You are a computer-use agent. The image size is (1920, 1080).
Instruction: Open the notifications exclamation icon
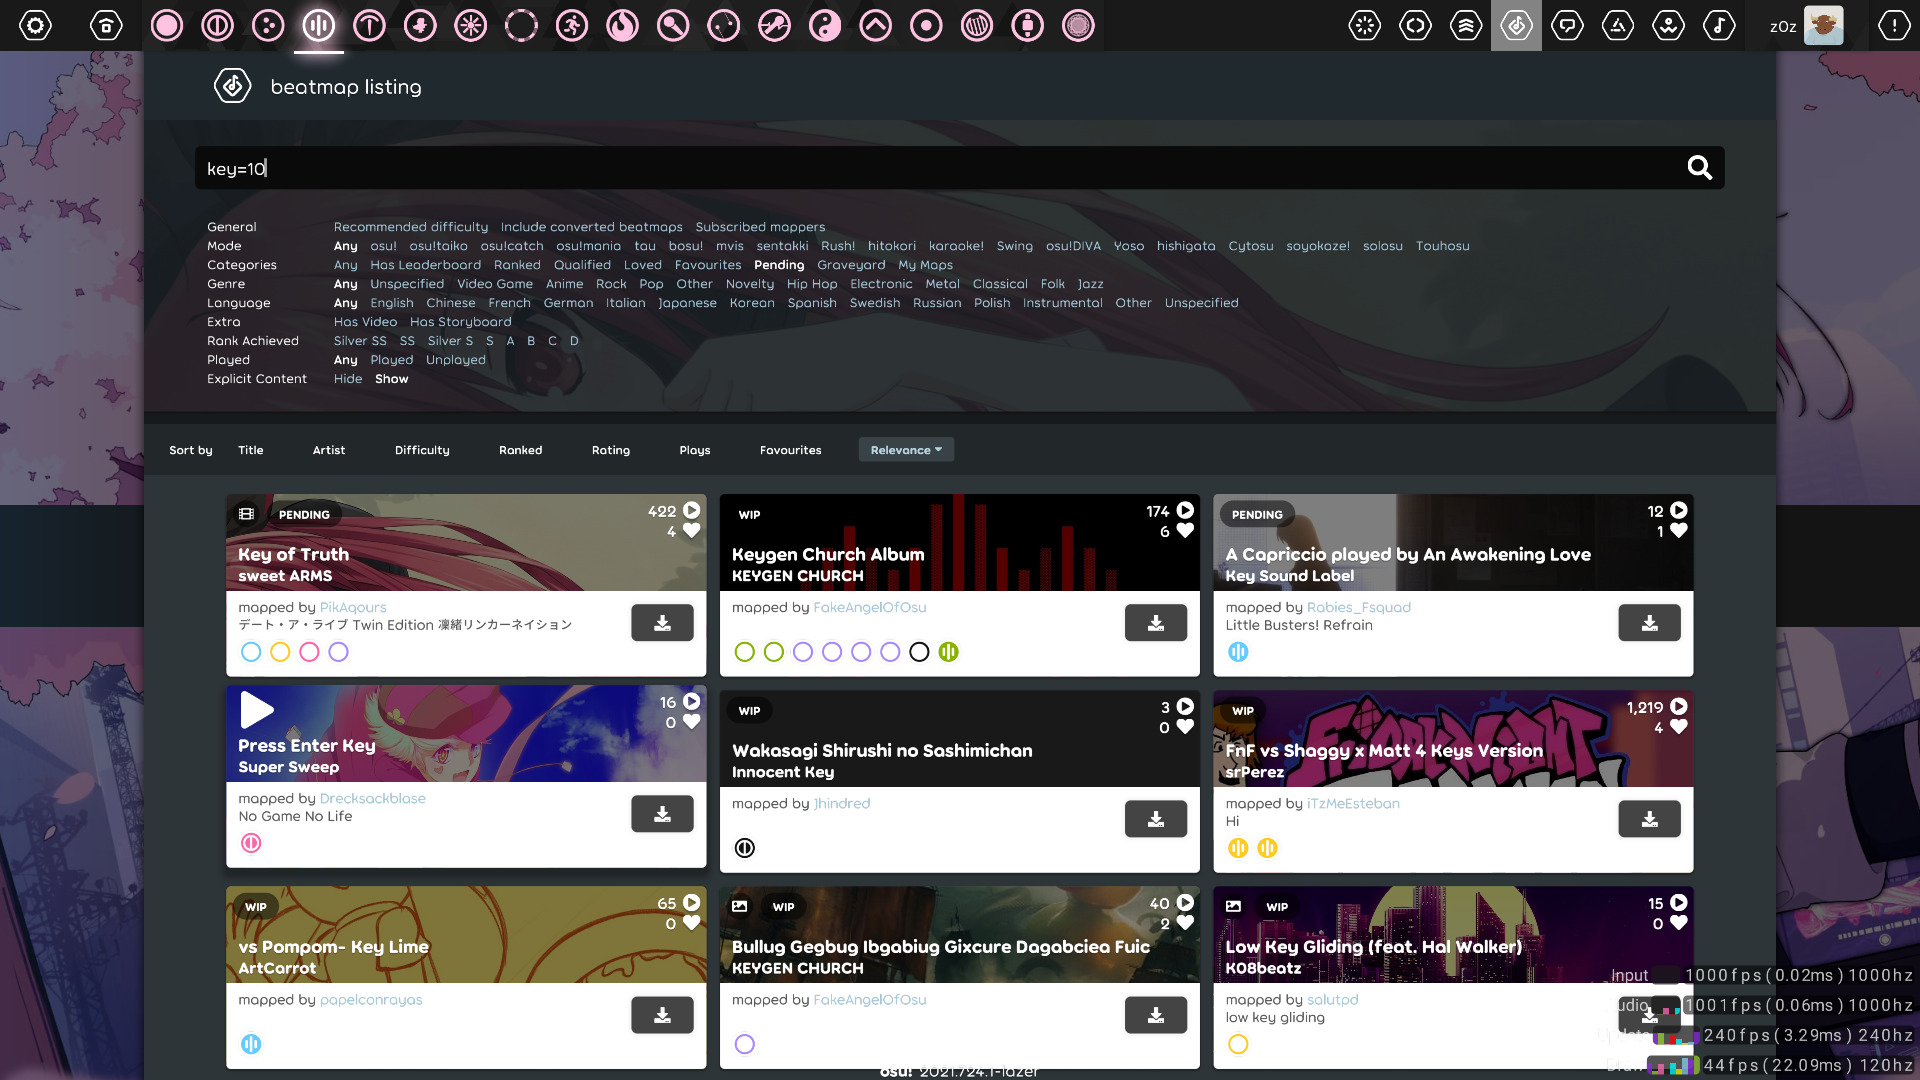pos(1893,25)
